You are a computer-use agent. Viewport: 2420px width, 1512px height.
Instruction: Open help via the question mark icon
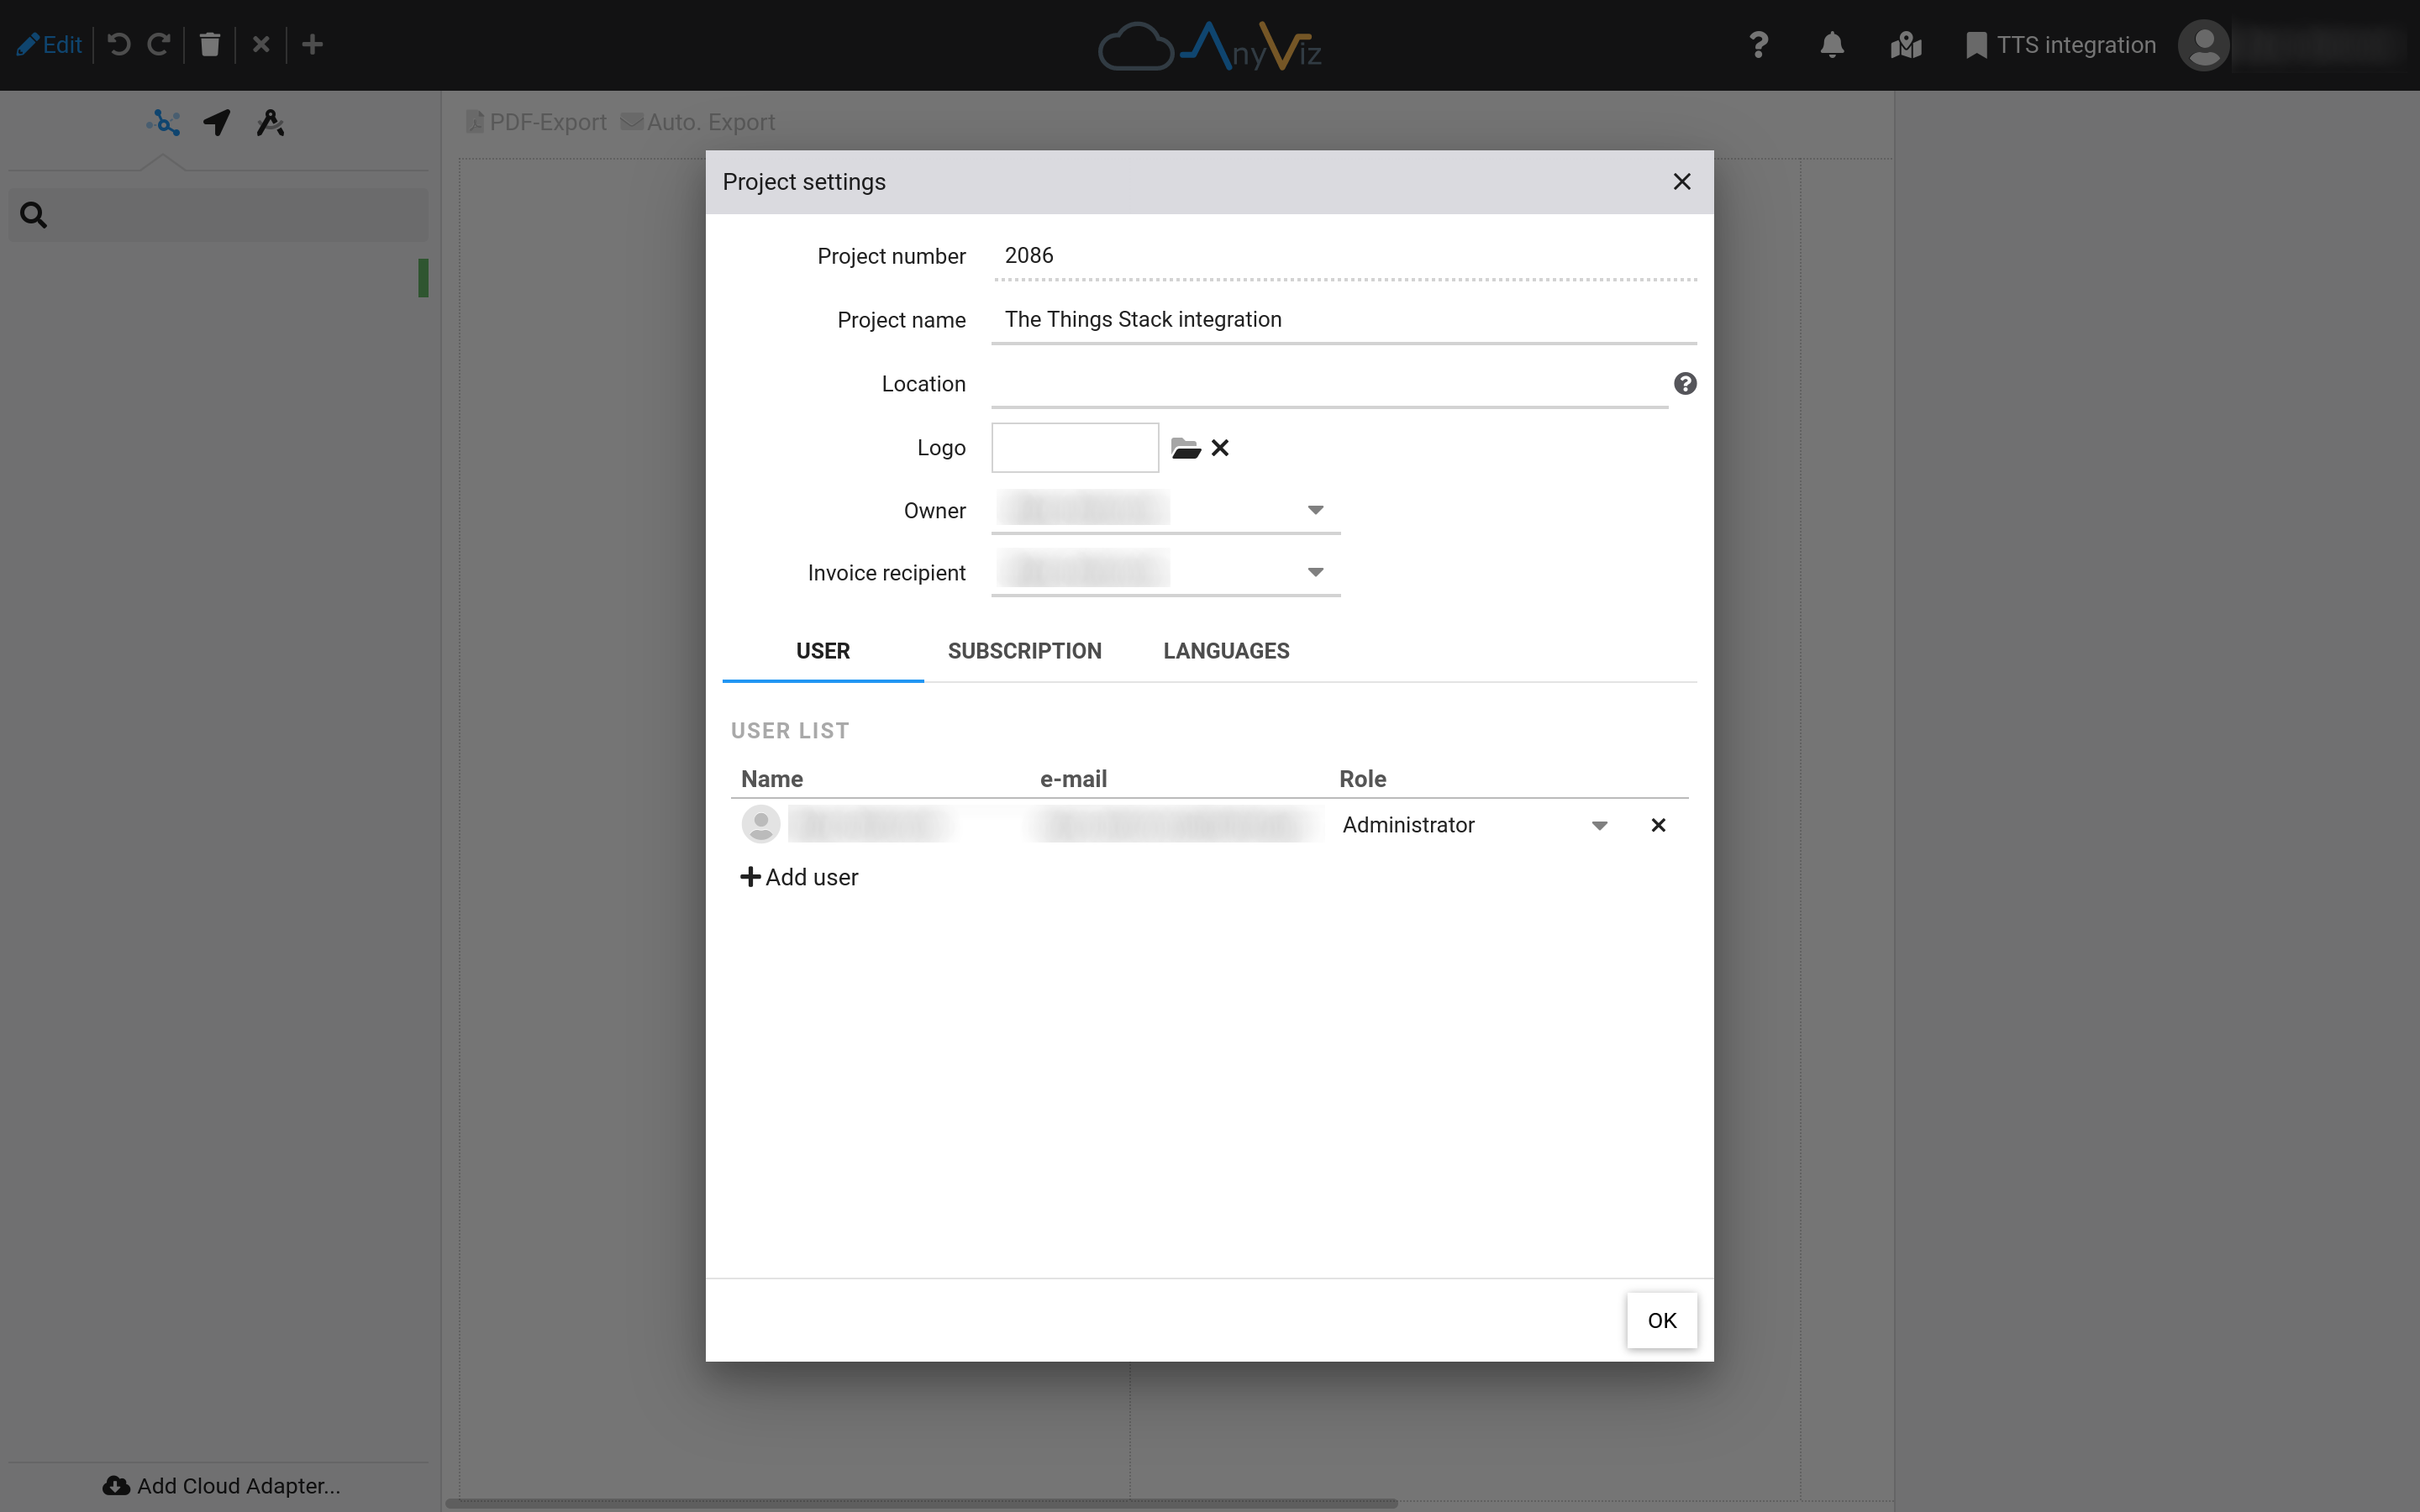coord(1758,45)
